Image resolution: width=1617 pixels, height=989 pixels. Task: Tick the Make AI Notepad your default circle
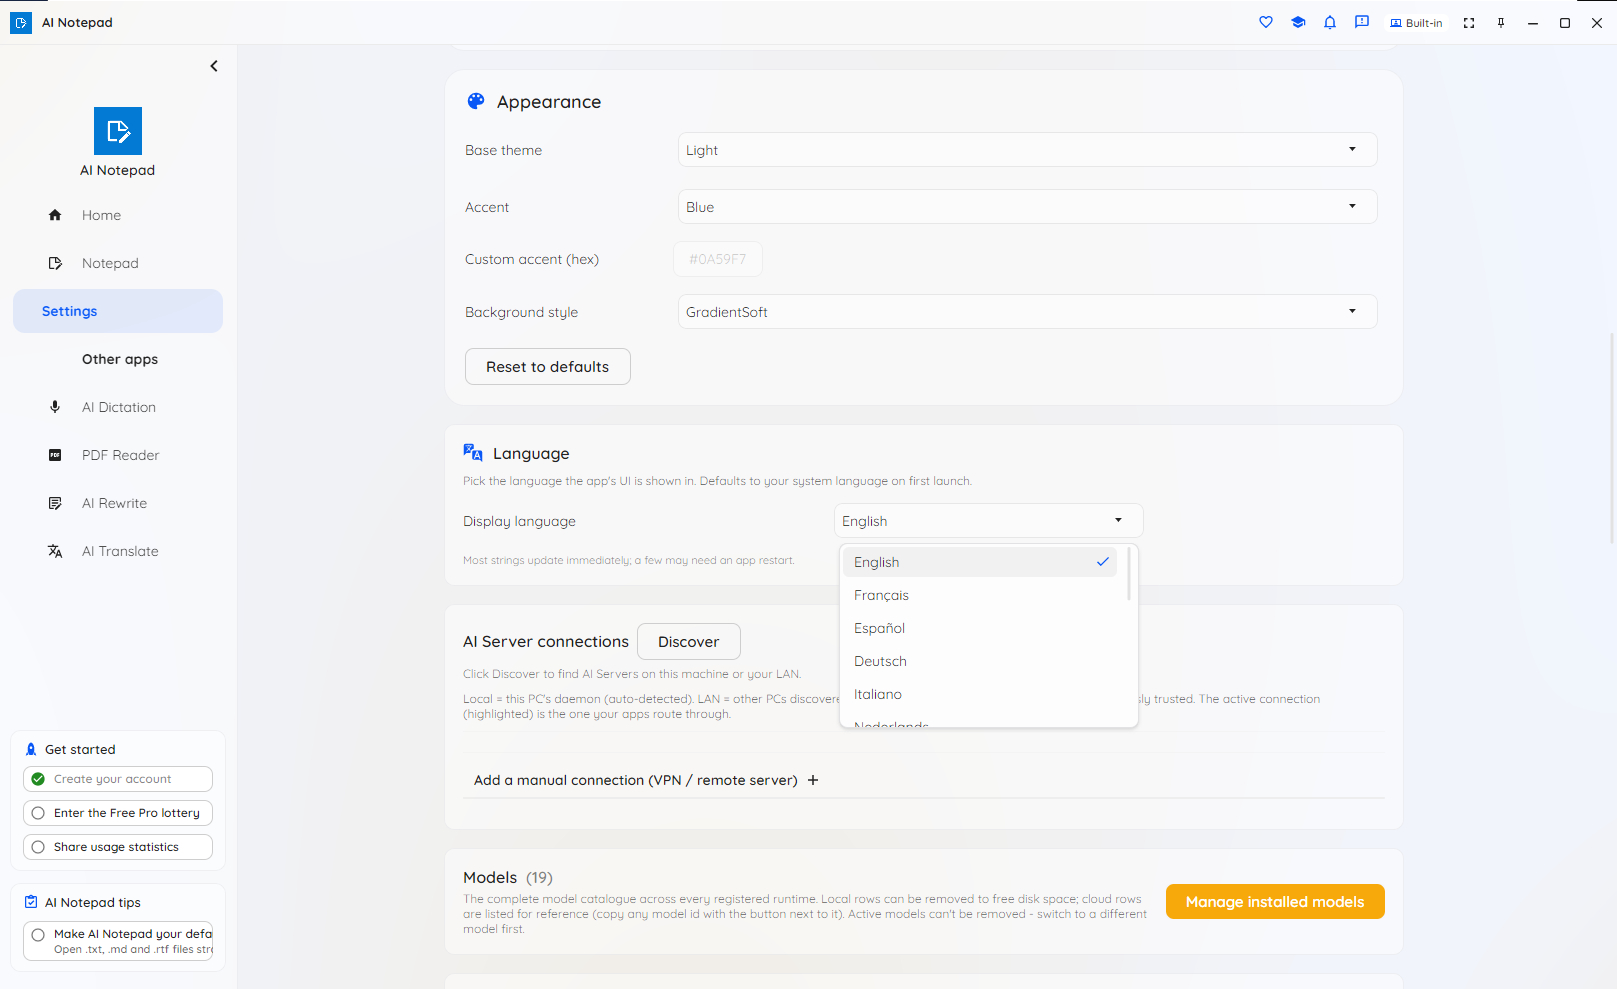[38, 935]
